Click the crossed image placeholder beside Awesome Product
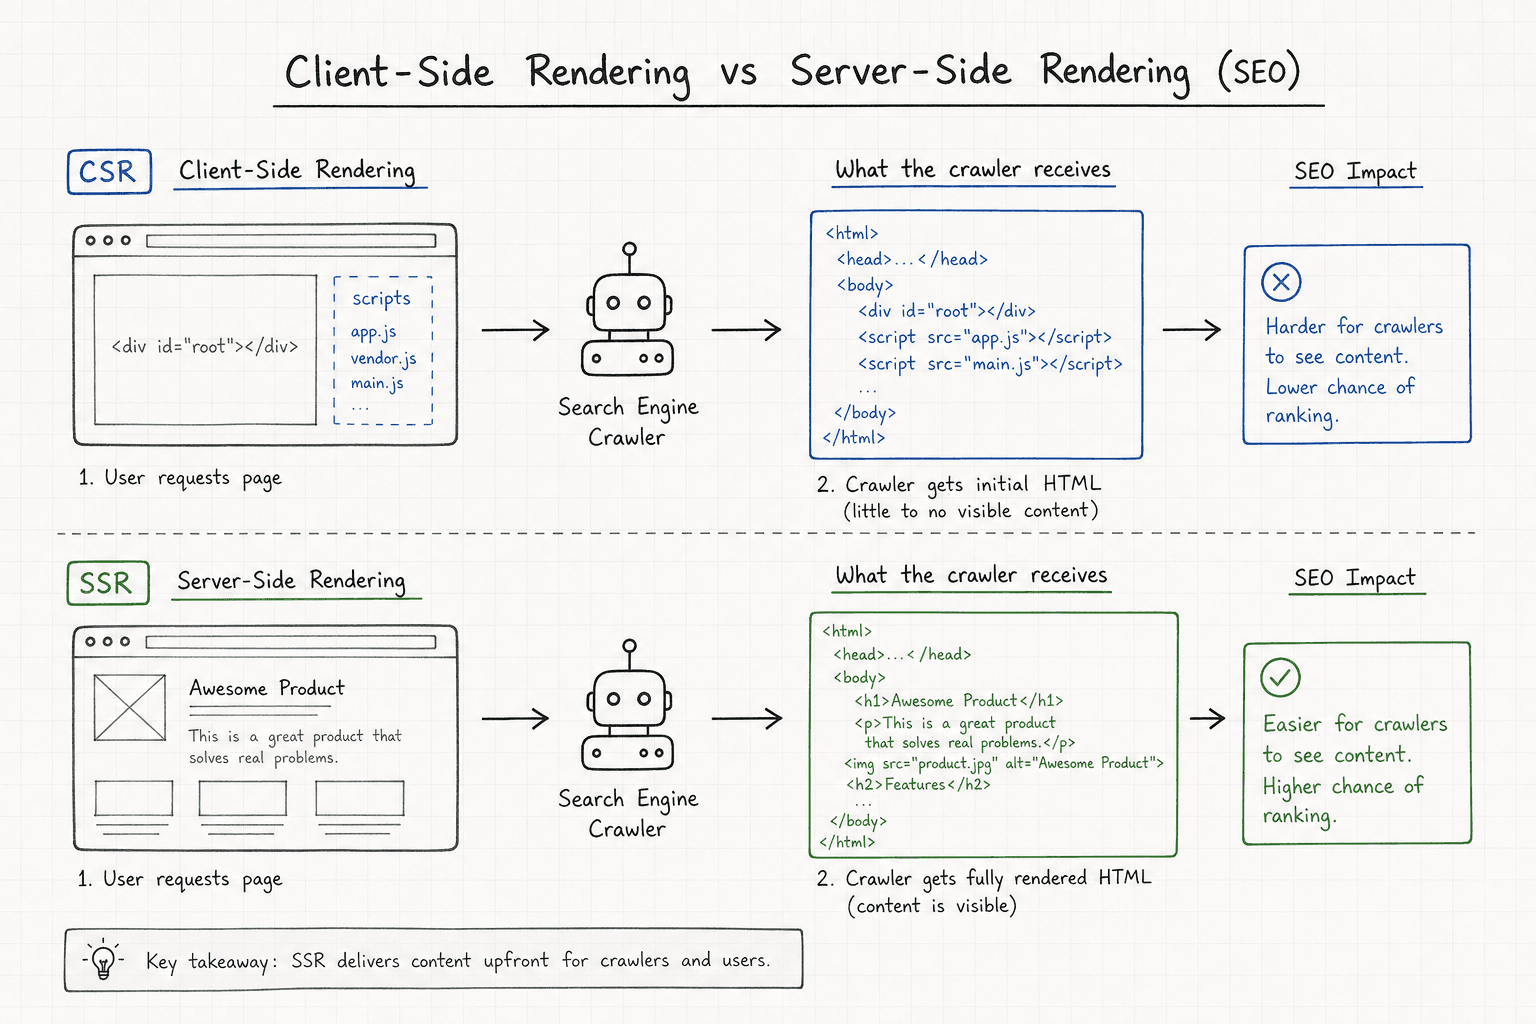The image size is (1536, 1024). pos(130,708)
